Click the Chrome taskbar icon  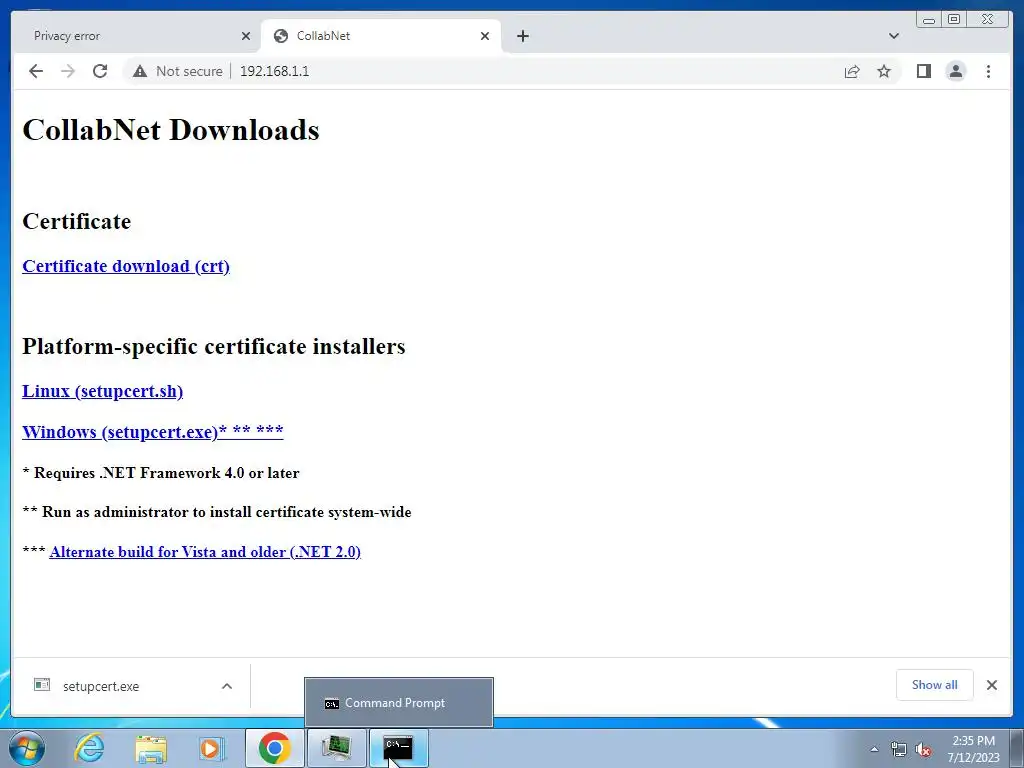tap(274, 748)
